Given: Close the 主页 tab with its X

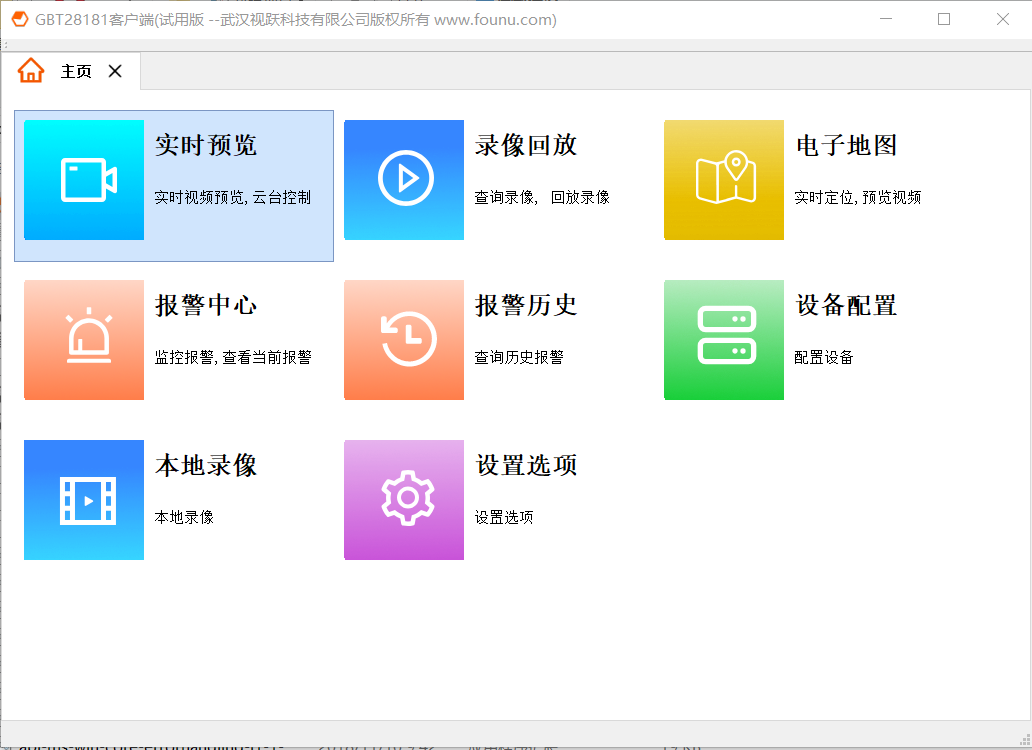Looking at the screenshot, I should click(x=115, y=71).
